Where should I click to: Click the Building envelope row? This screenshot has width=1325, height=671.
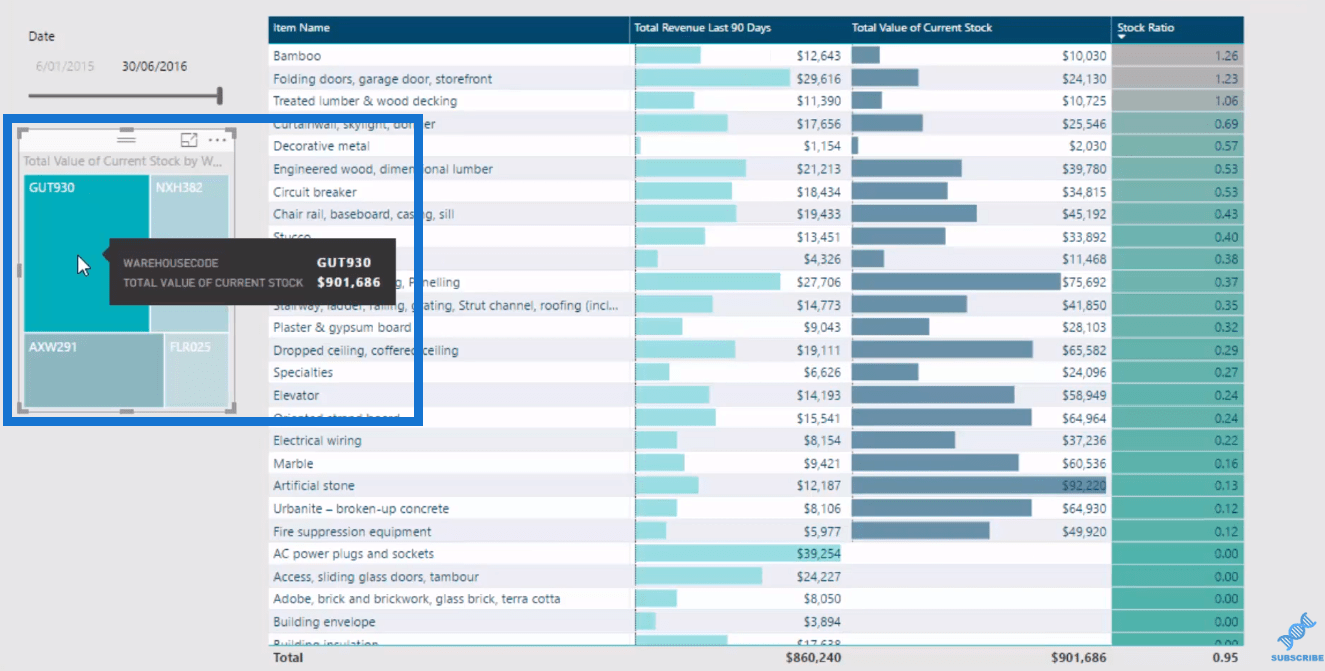[756, 622]
